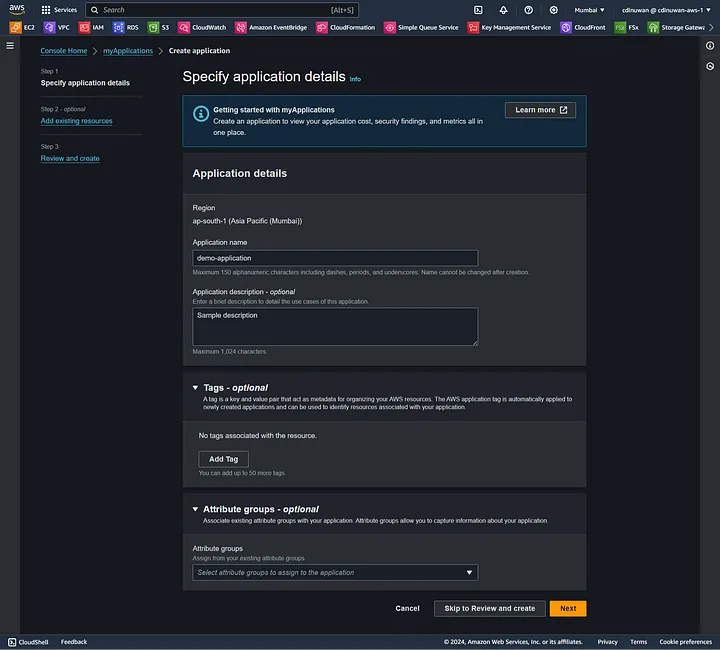720x650 pixels.
Task: Click the Add Tag button
Action: [224, 459]
